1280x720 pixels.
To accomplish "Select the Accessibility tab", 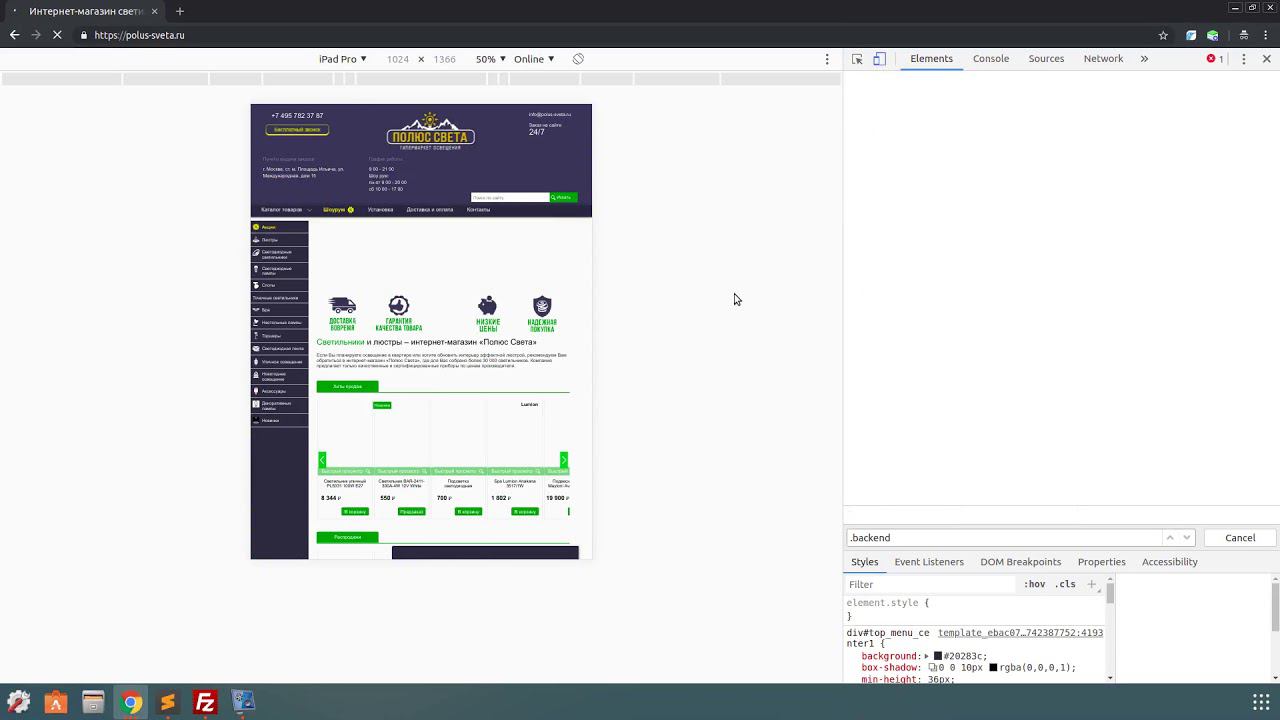I will coord(1169,562).
